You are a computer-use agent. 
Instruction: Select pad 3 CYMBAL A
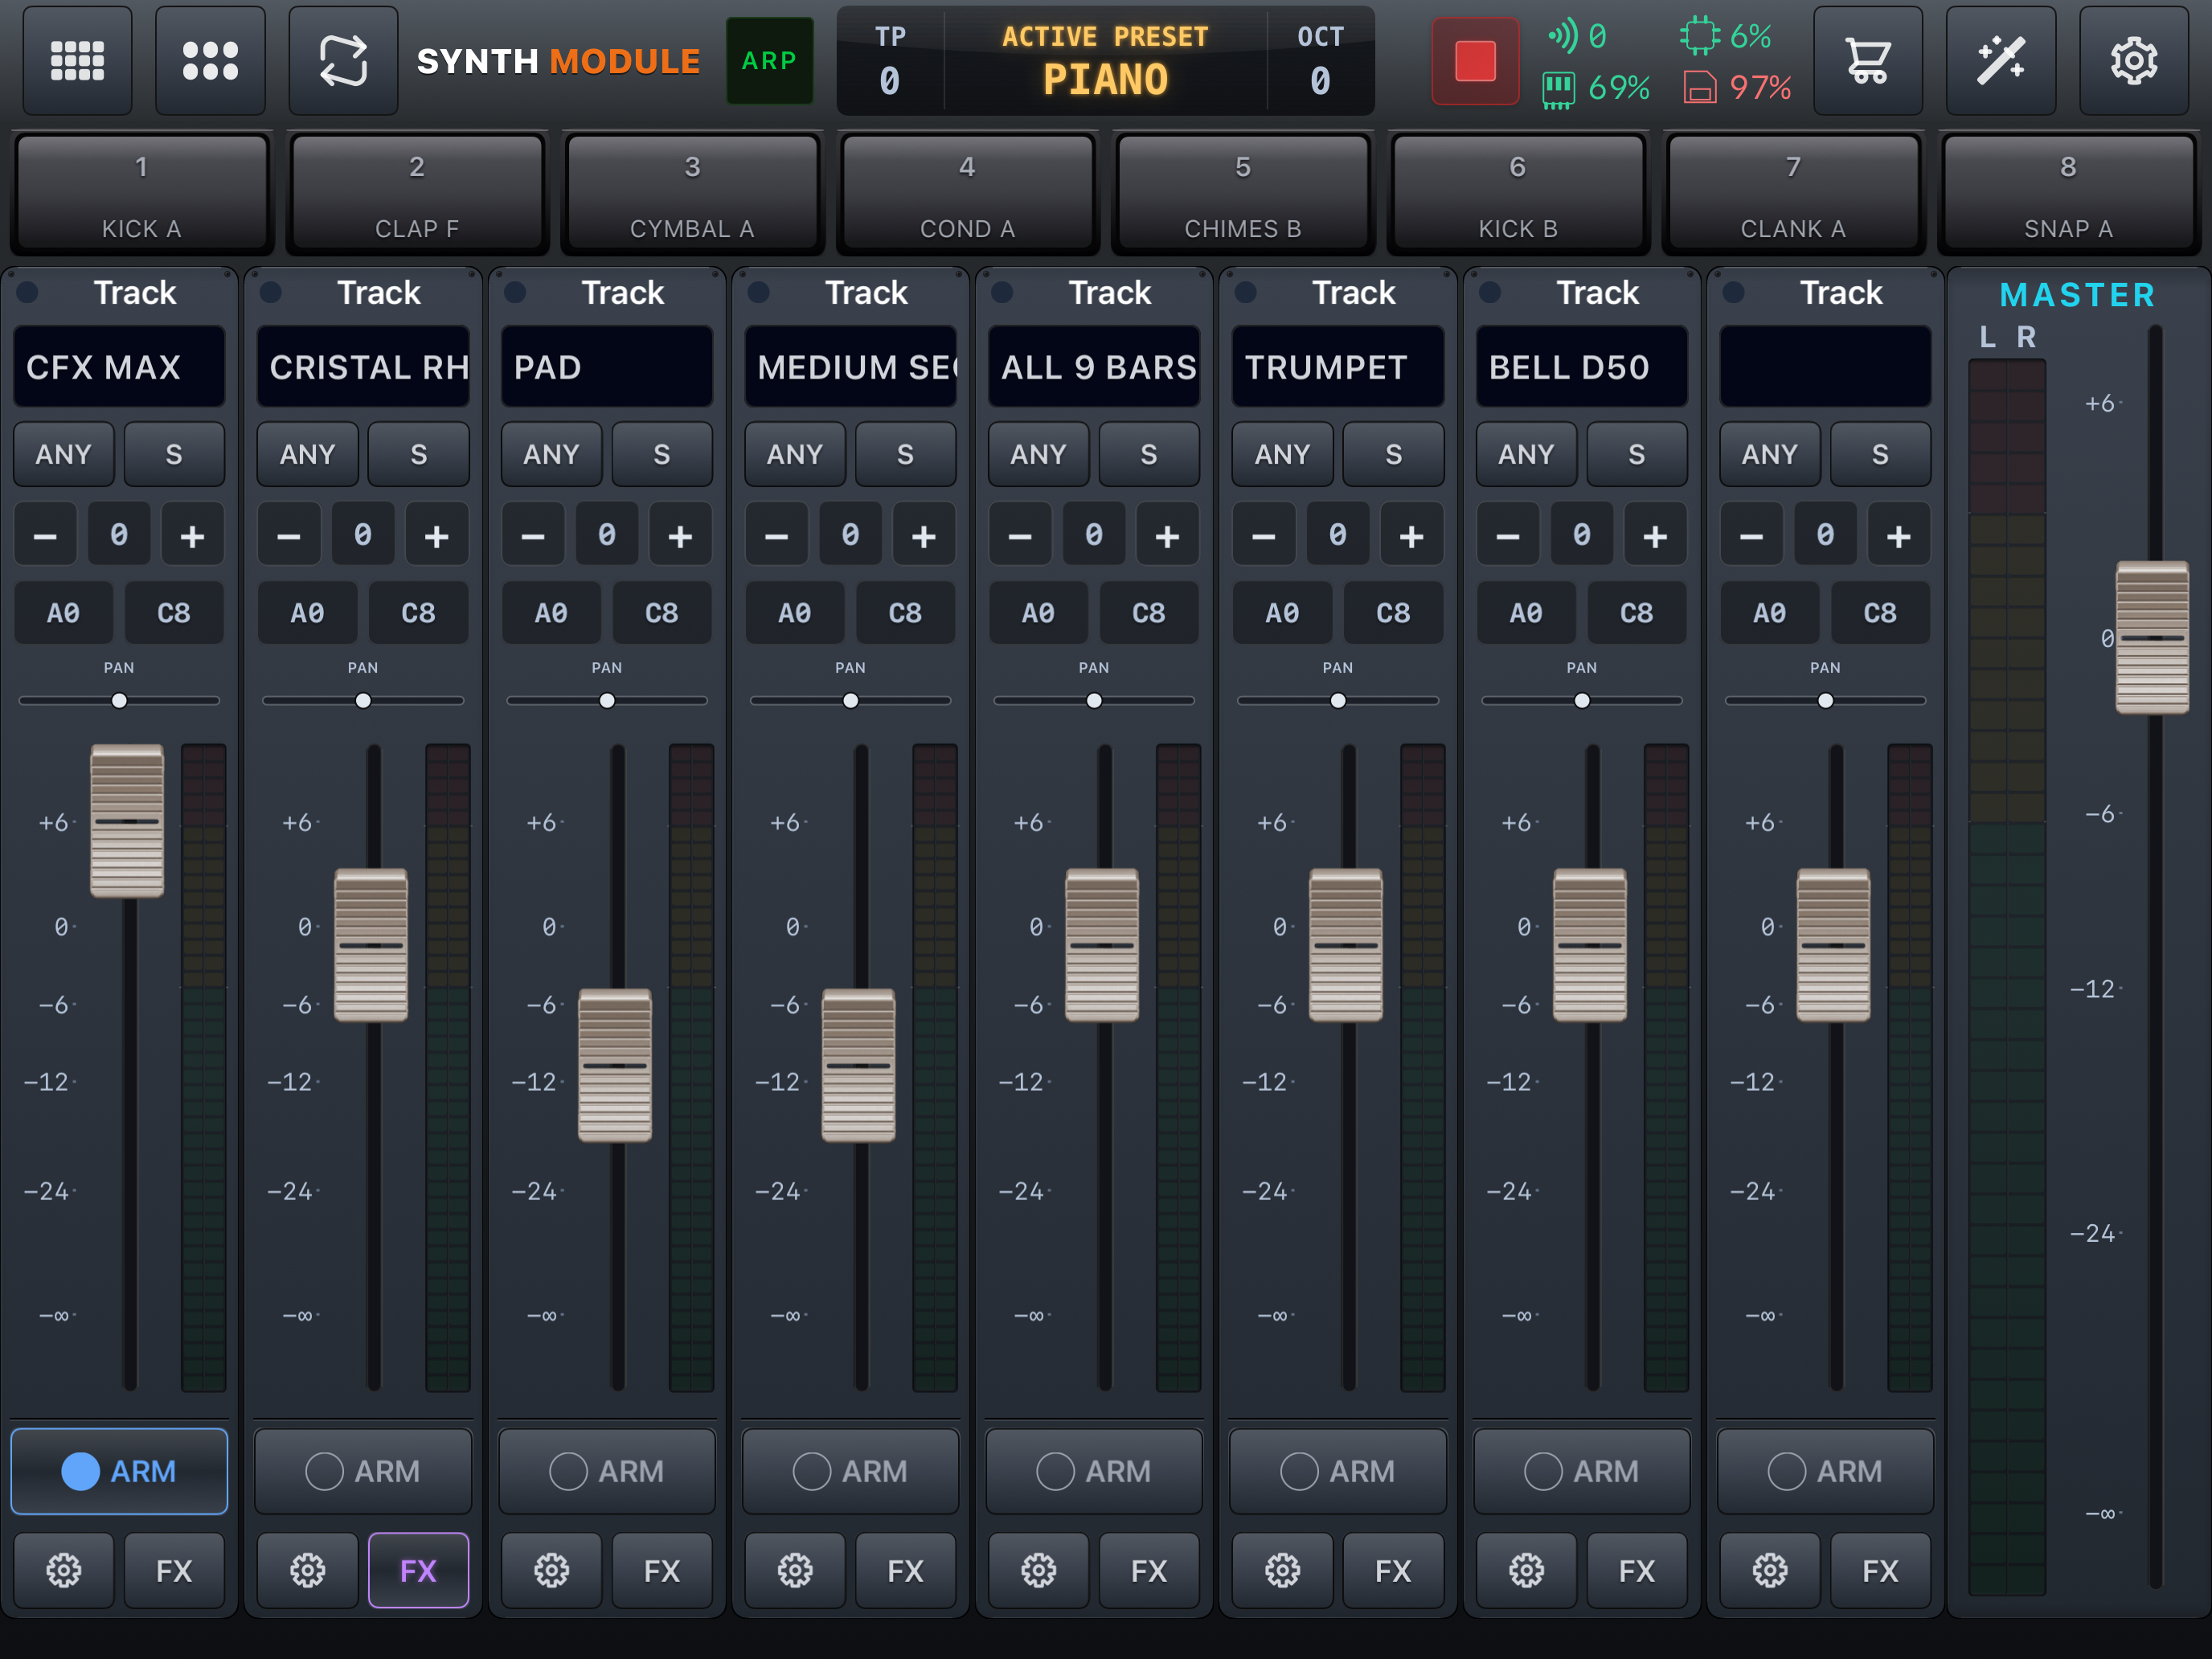tap(692, 193)
